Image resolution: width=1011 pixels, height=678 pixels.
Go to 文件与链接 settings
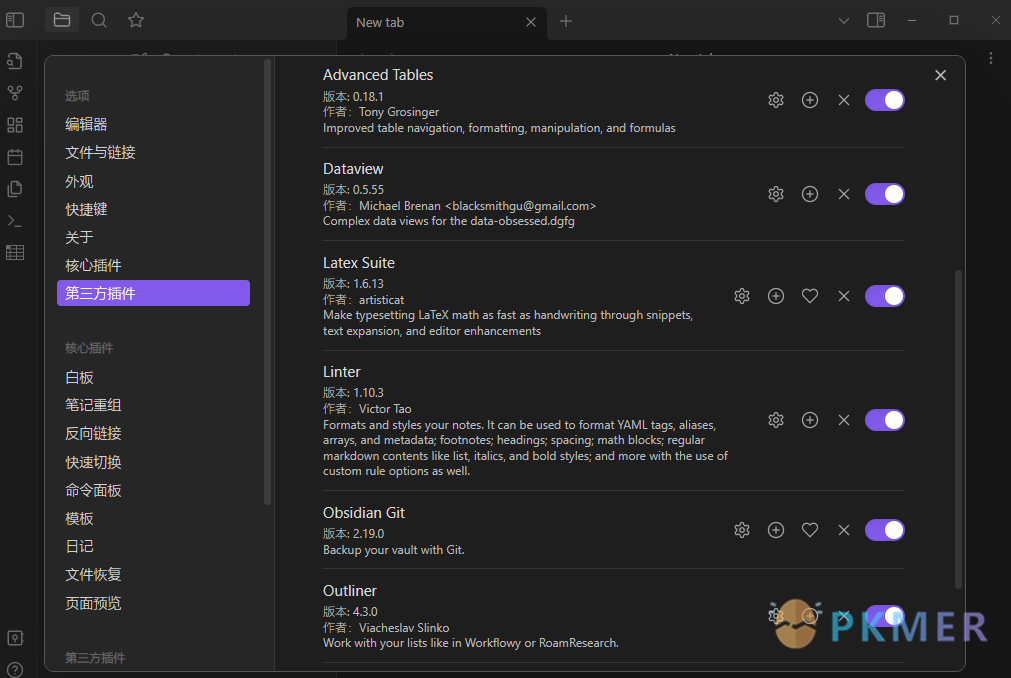[x=153, y=153]
